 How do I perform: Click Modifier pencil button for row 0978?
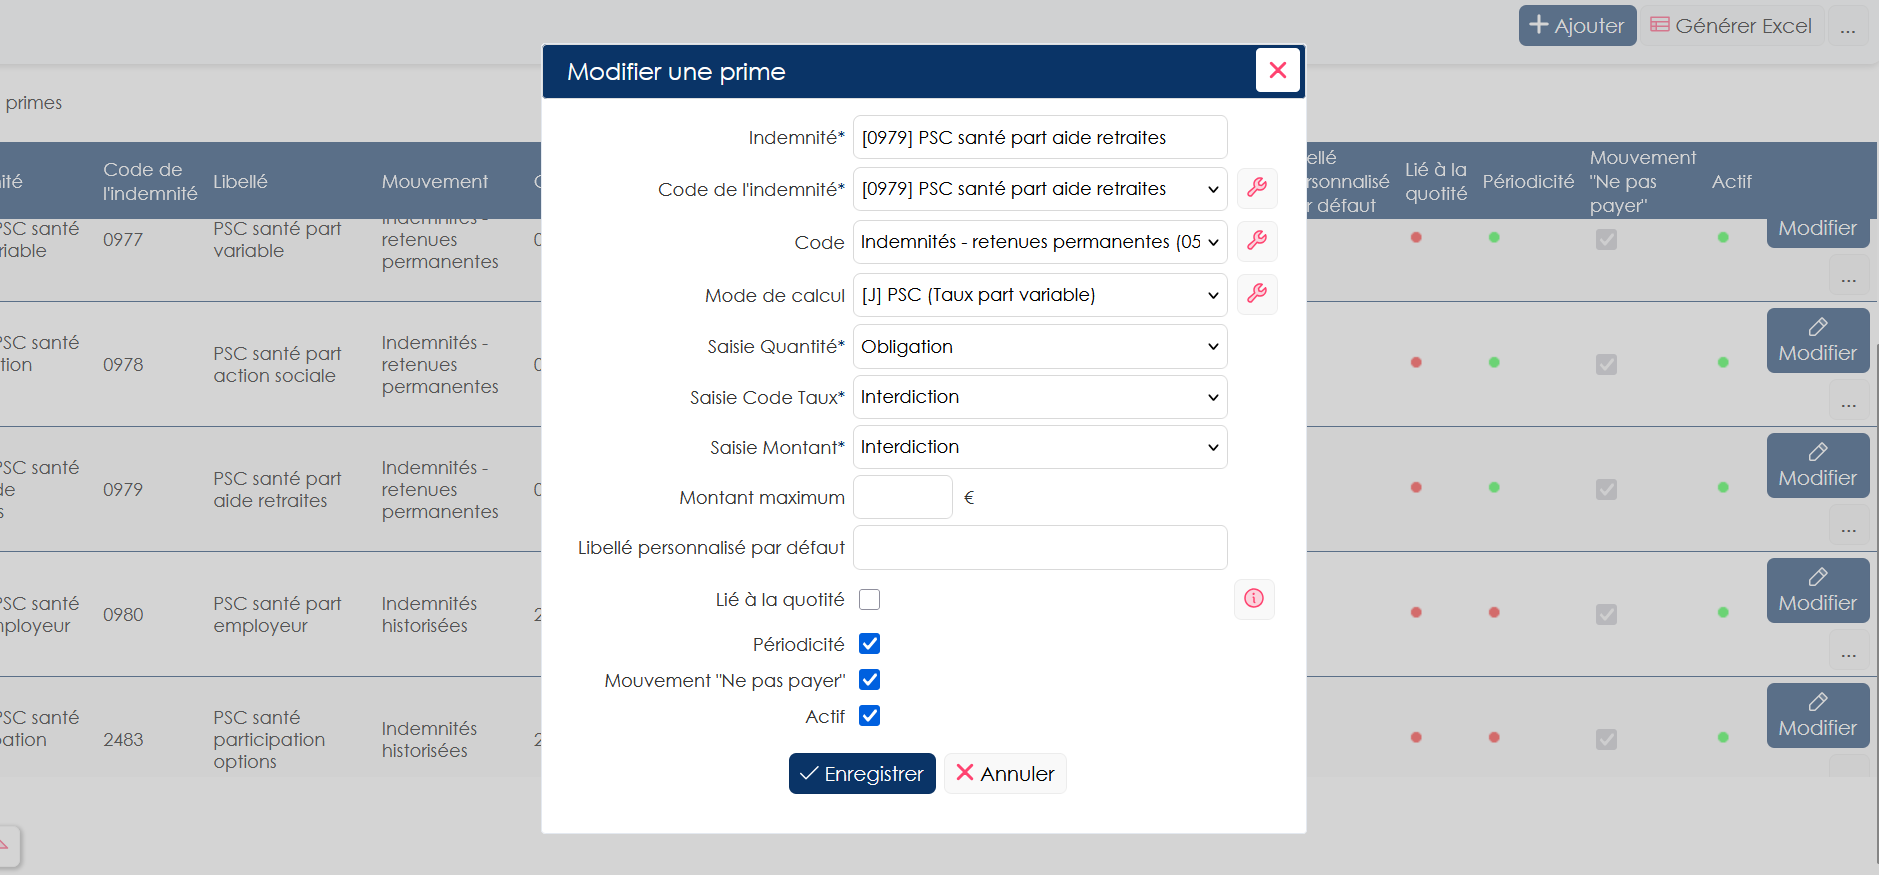[x=1817, y=341]
